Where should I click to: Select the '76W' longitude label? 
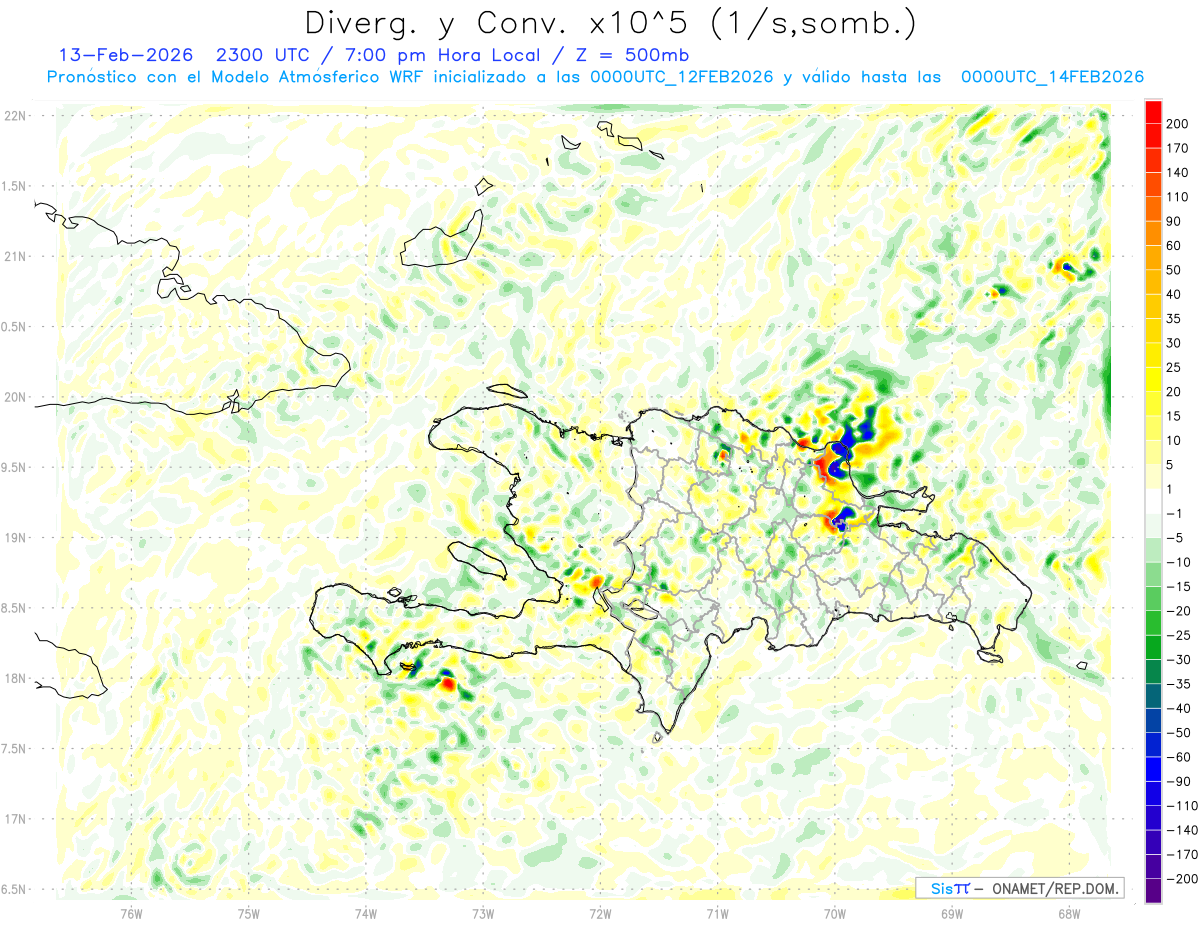(x=131, y=913)
